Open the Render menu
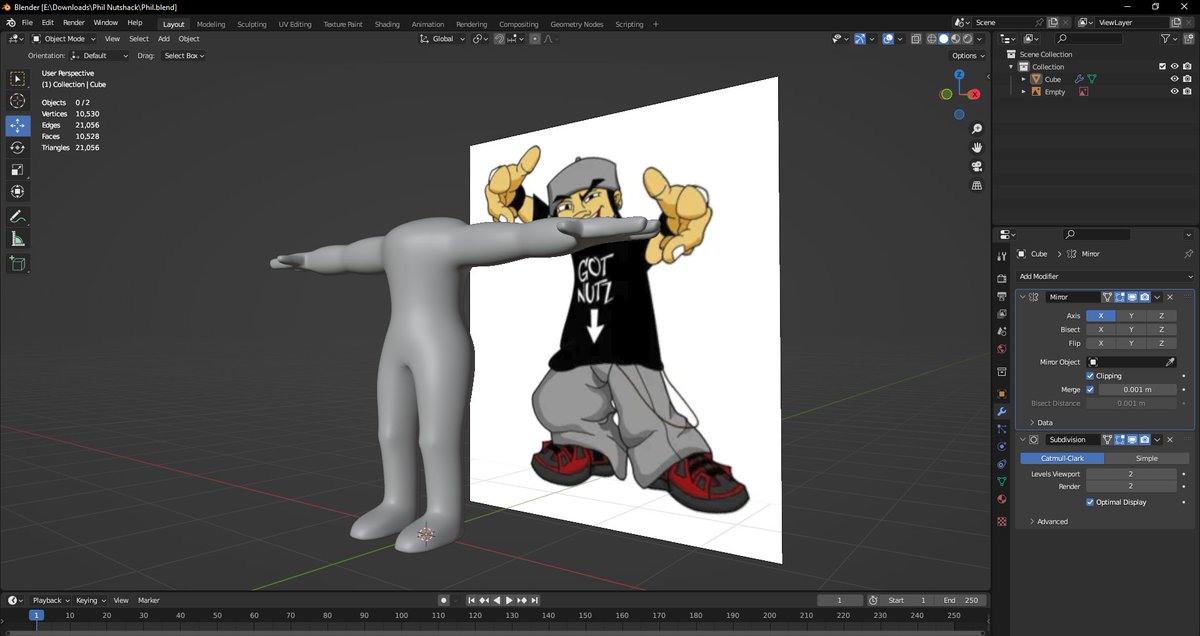 74,22
